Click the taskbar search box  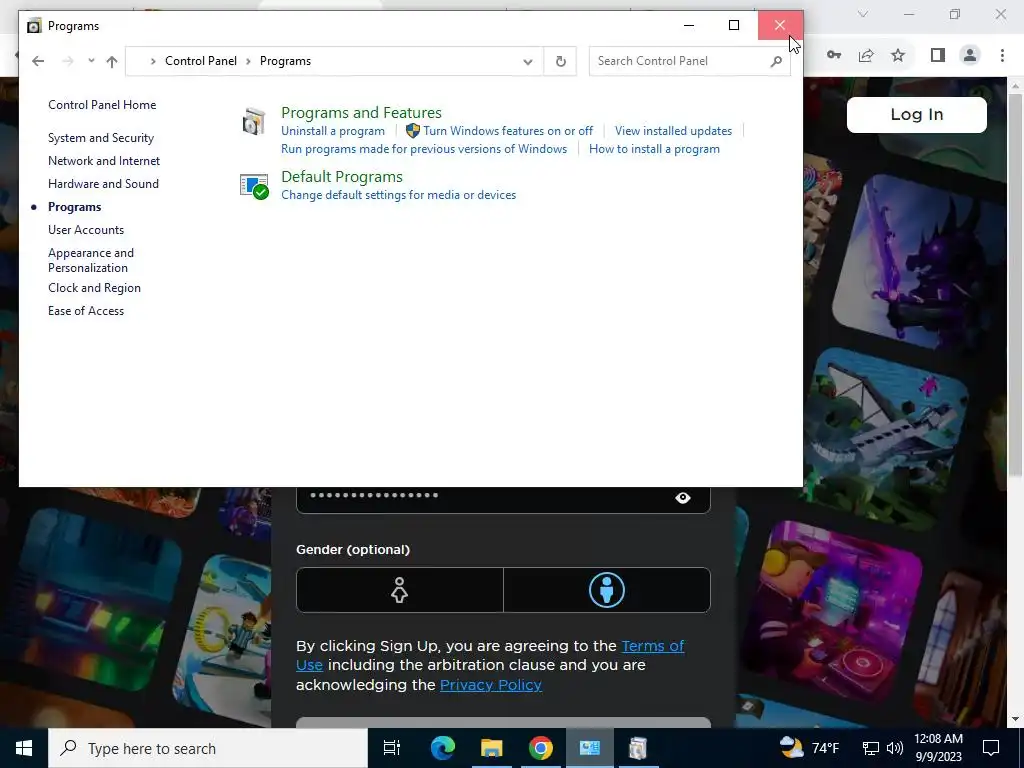point(208,748)
